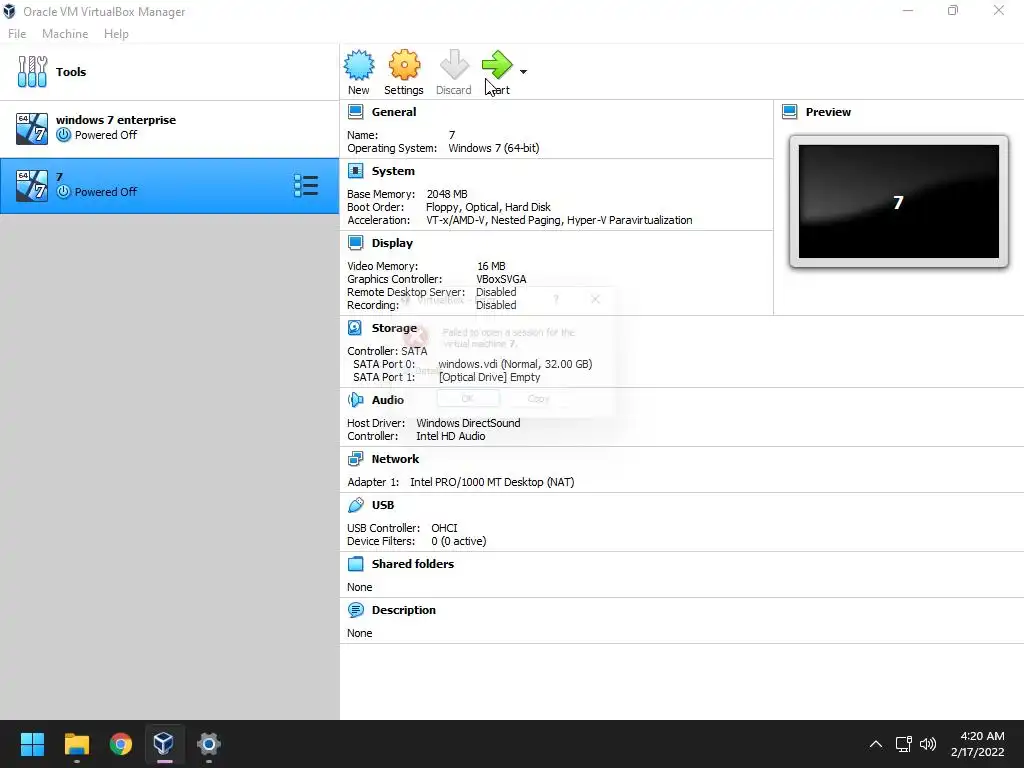Open Start button dropdown arrow
This screenshot has height=768, width=1024.
[523, 71]
